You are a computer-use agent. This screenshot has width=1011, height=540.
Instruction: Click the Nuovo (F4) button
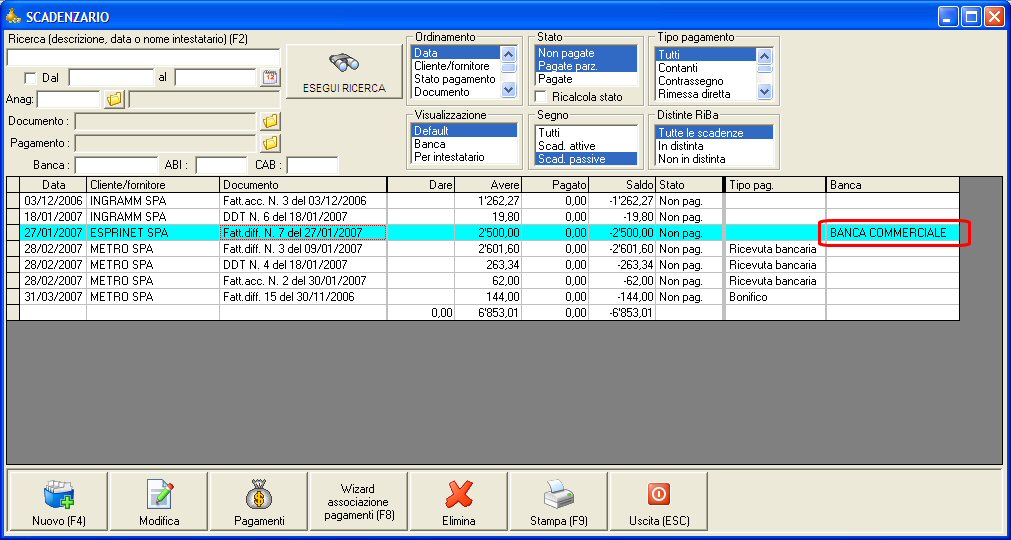pos(58,501)
